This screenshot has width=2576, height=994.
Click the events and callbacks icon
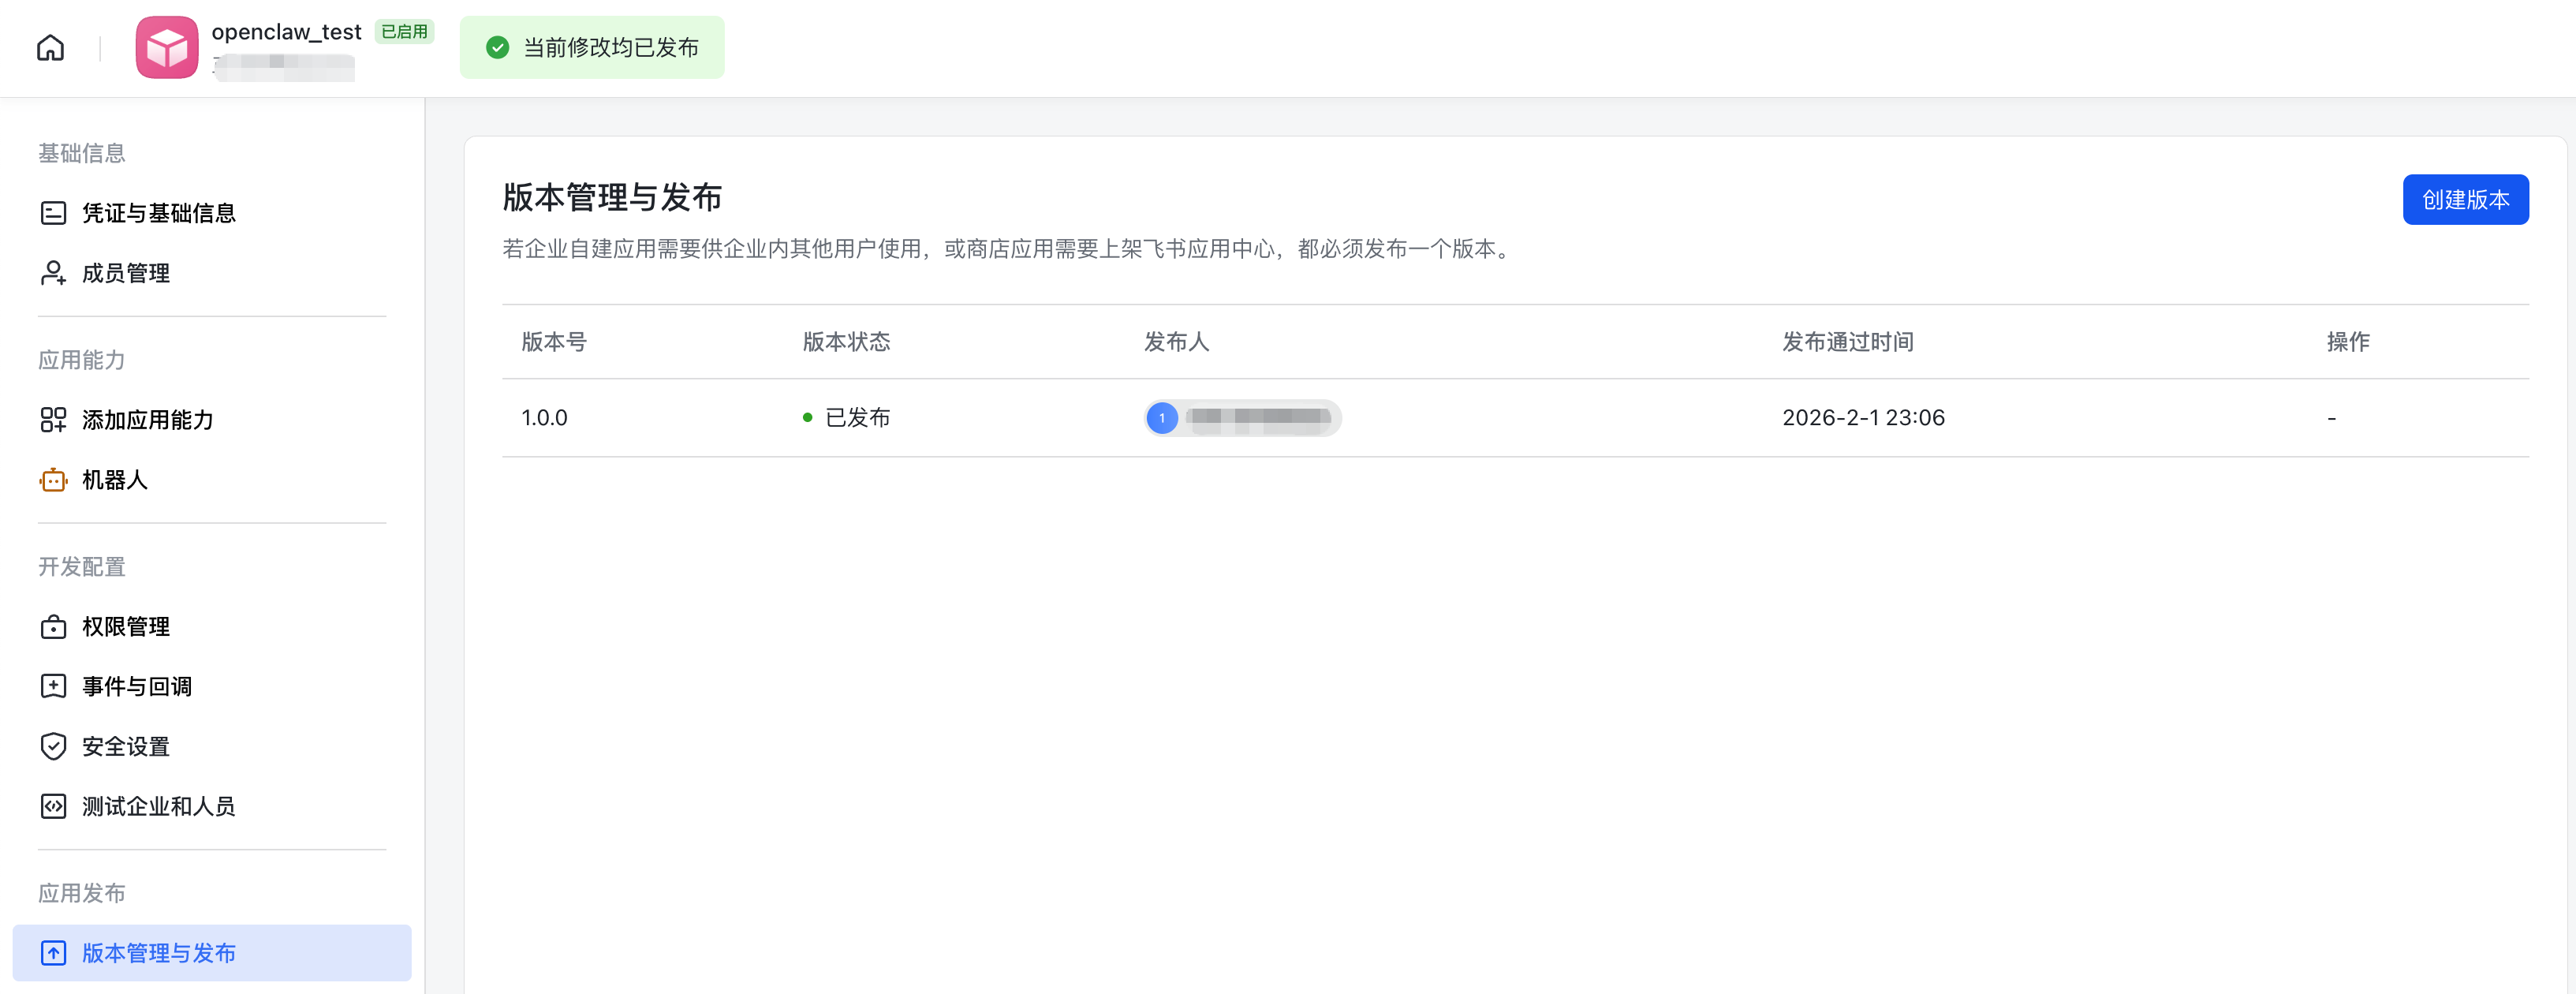point(53,686)
